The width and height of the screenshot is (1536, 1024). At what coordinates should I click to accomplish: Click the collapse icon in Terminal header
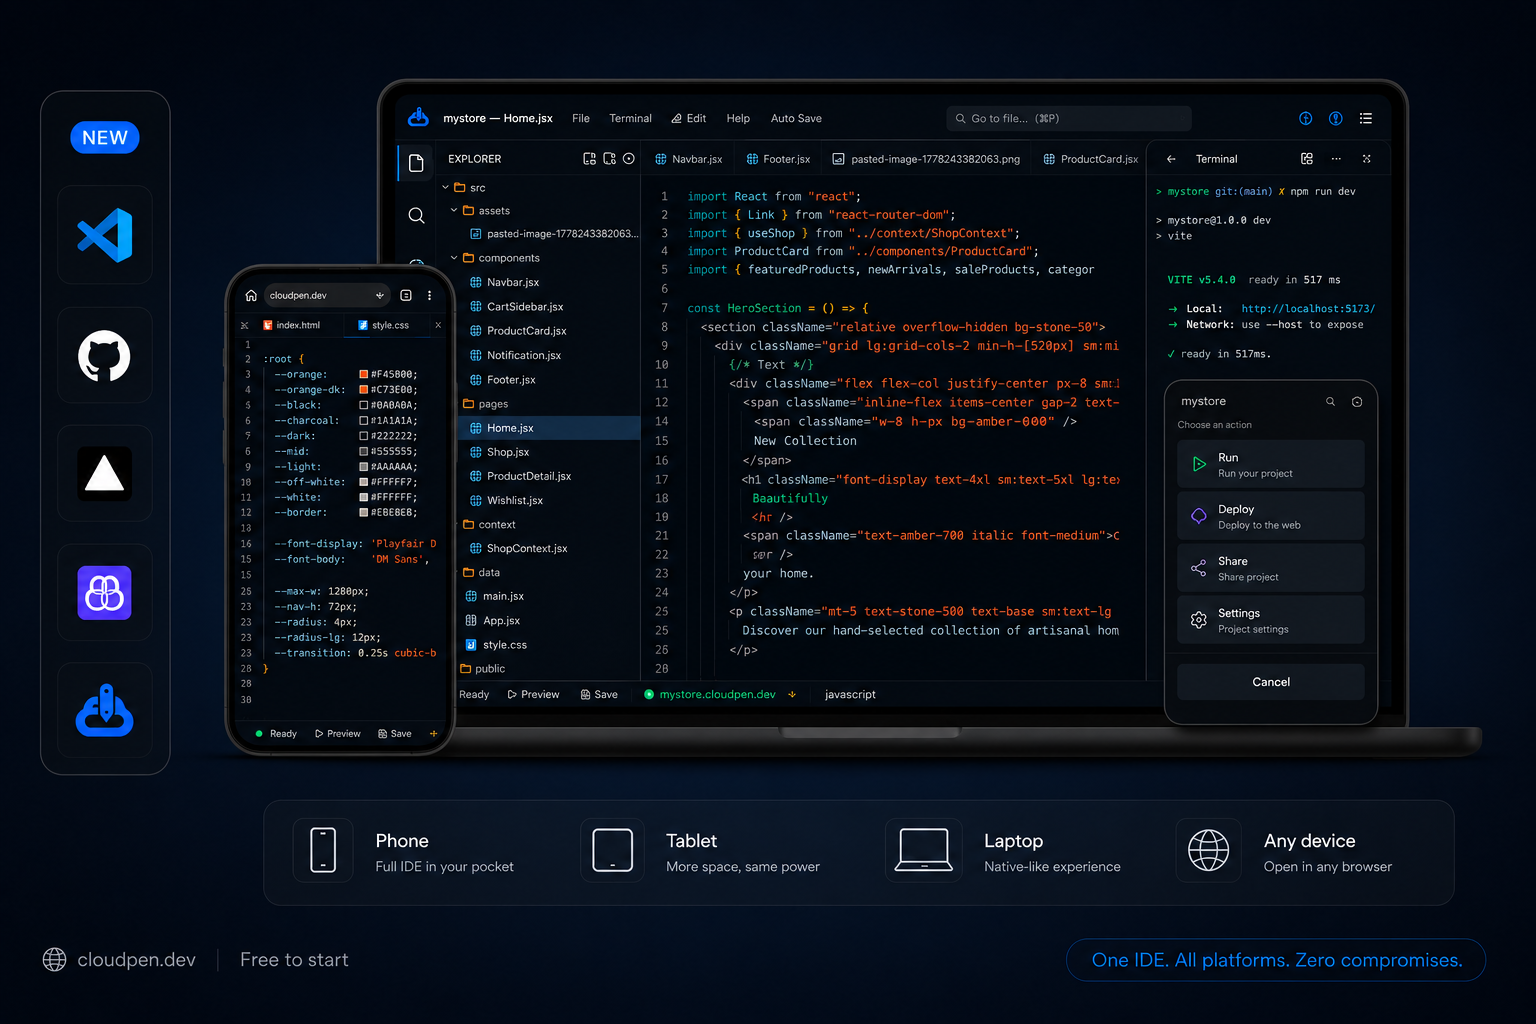click(x=1367, y=159)
